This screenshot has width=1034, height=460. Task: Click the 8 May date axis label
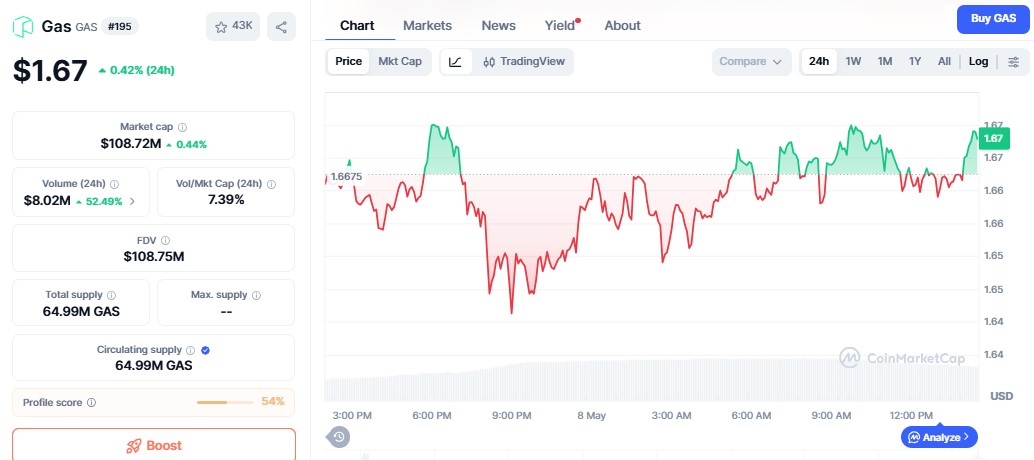[591, 416]
